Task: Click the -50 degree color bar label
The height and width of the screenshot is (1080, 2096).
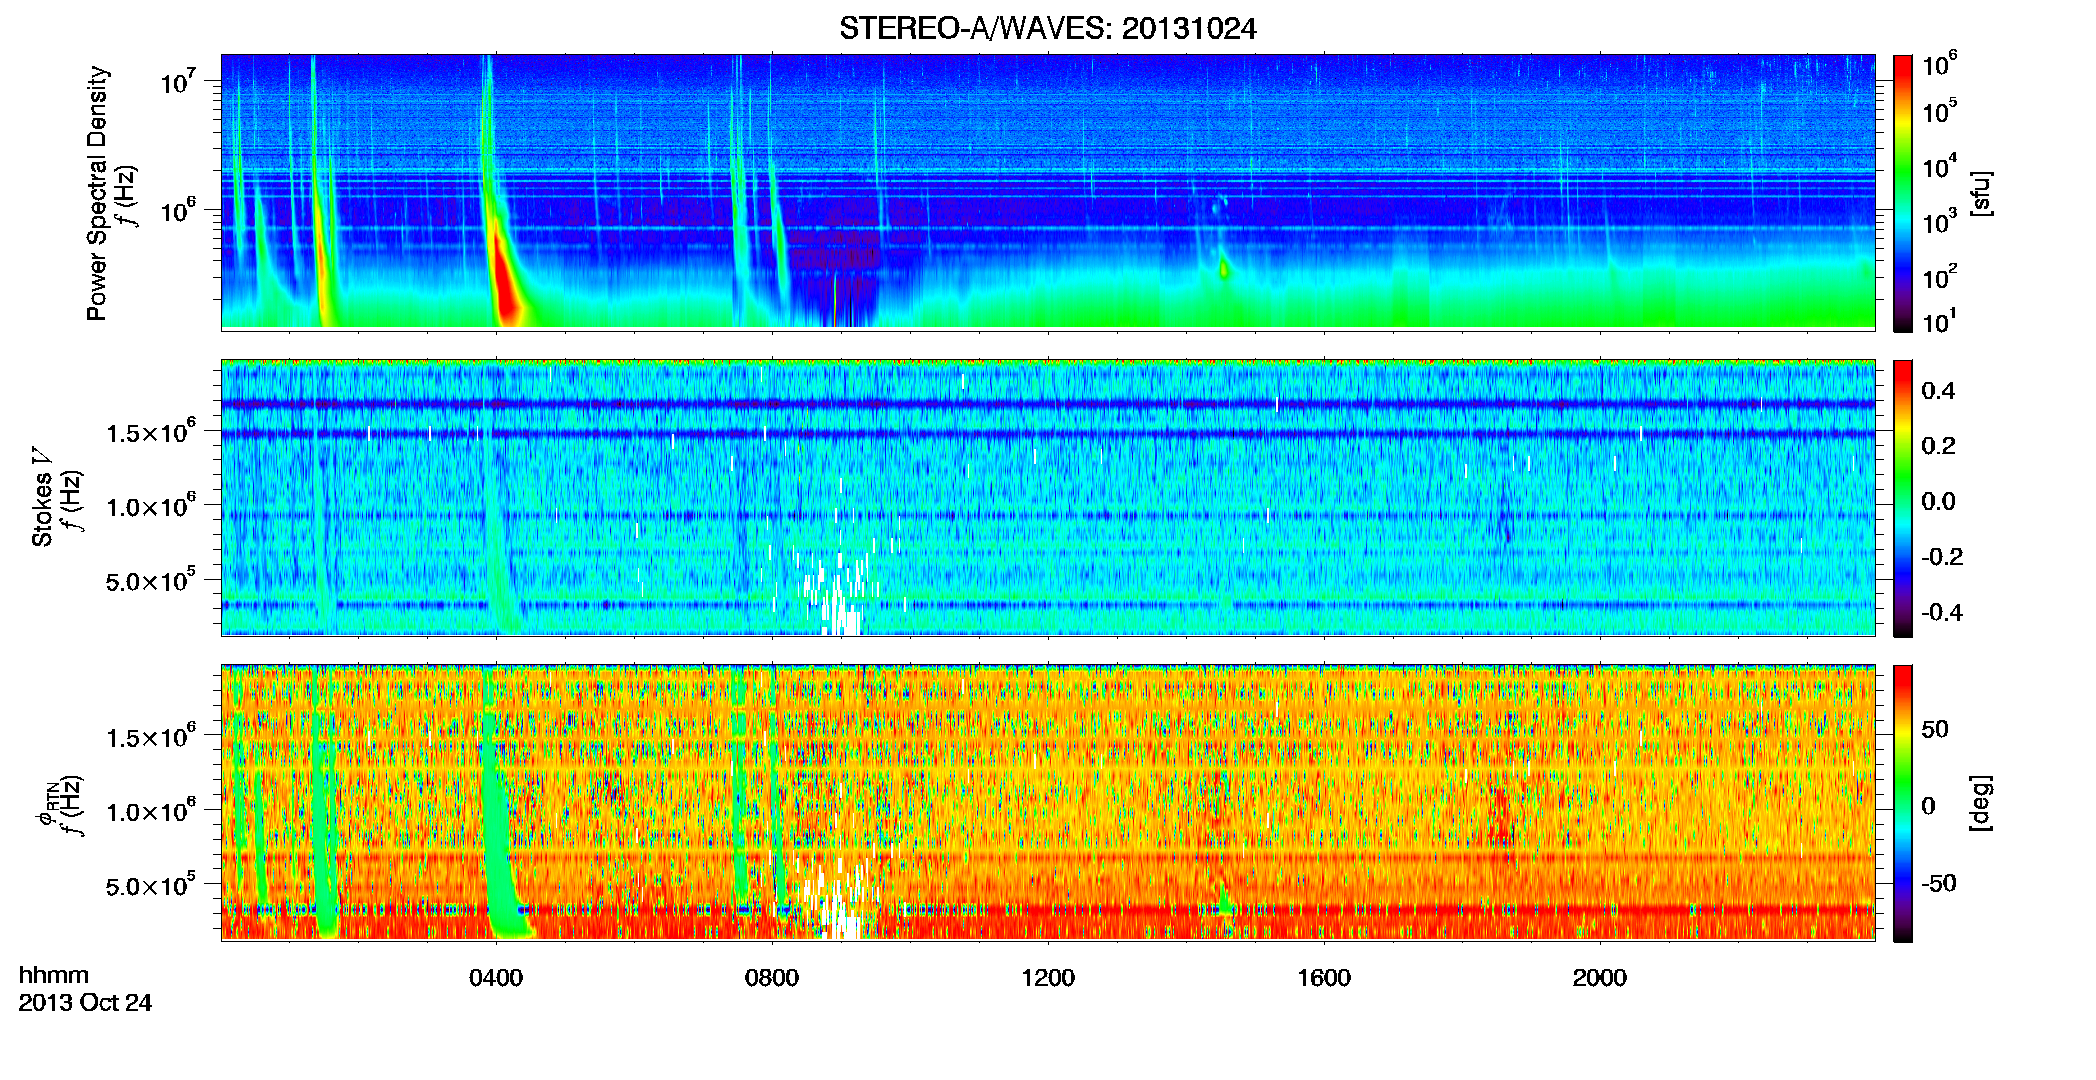Action: (1938, 883)
